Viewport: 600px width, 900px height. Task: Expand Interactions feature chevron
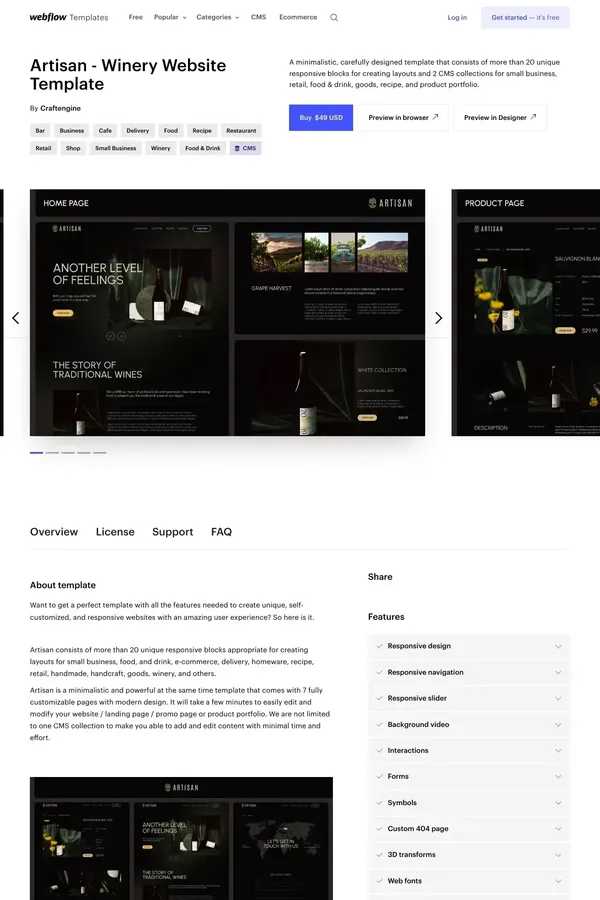point(558,751)
